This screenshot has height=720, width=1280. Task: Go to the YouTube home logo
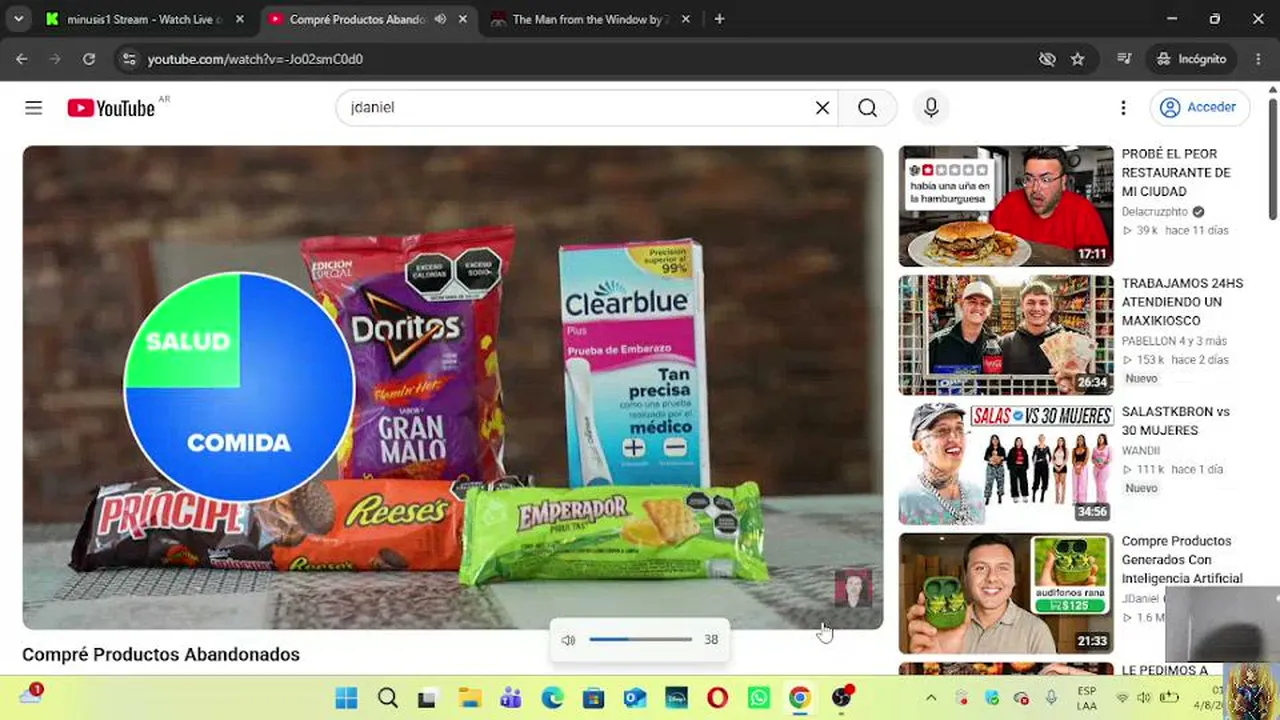click(x=111, y=108)
